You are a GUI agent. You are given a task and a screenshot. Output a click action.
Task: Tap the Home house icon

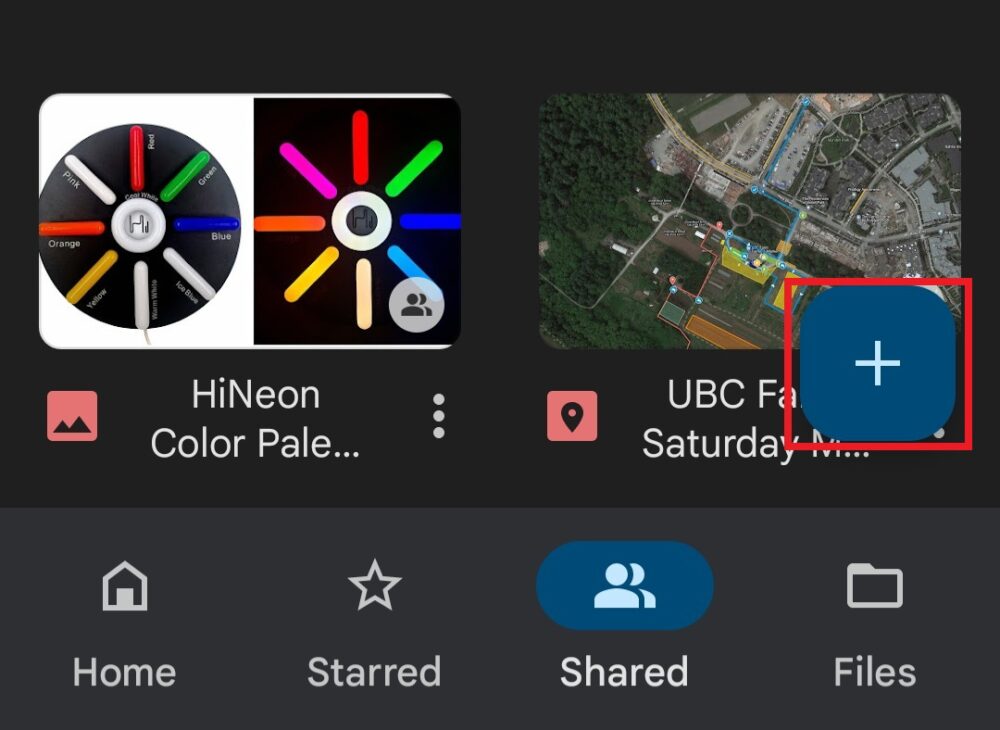125,586
